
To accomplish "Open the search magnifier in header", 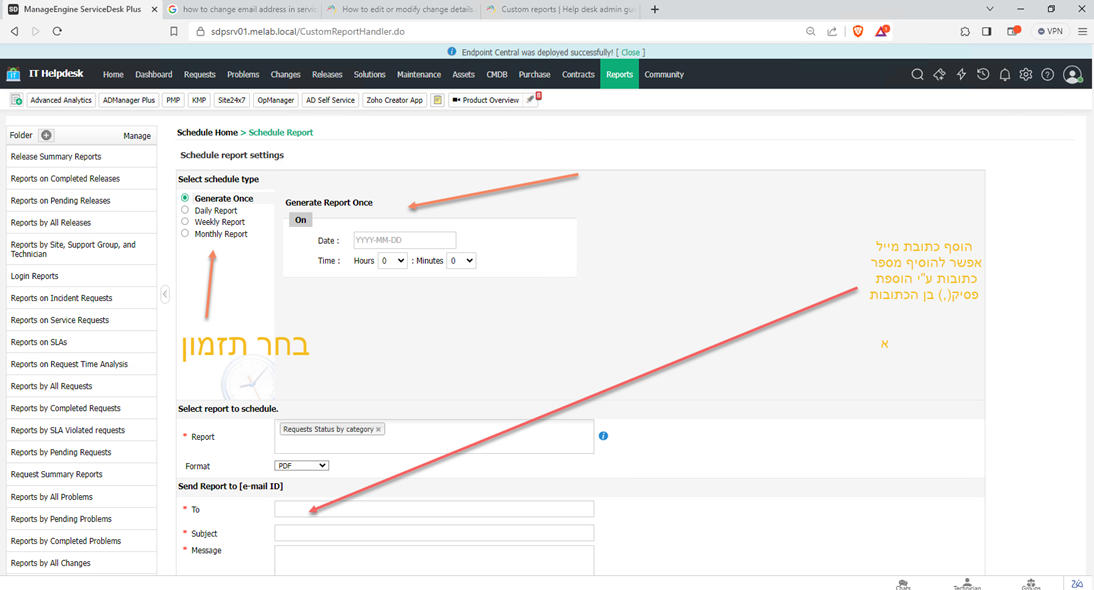I will (917, 75).
